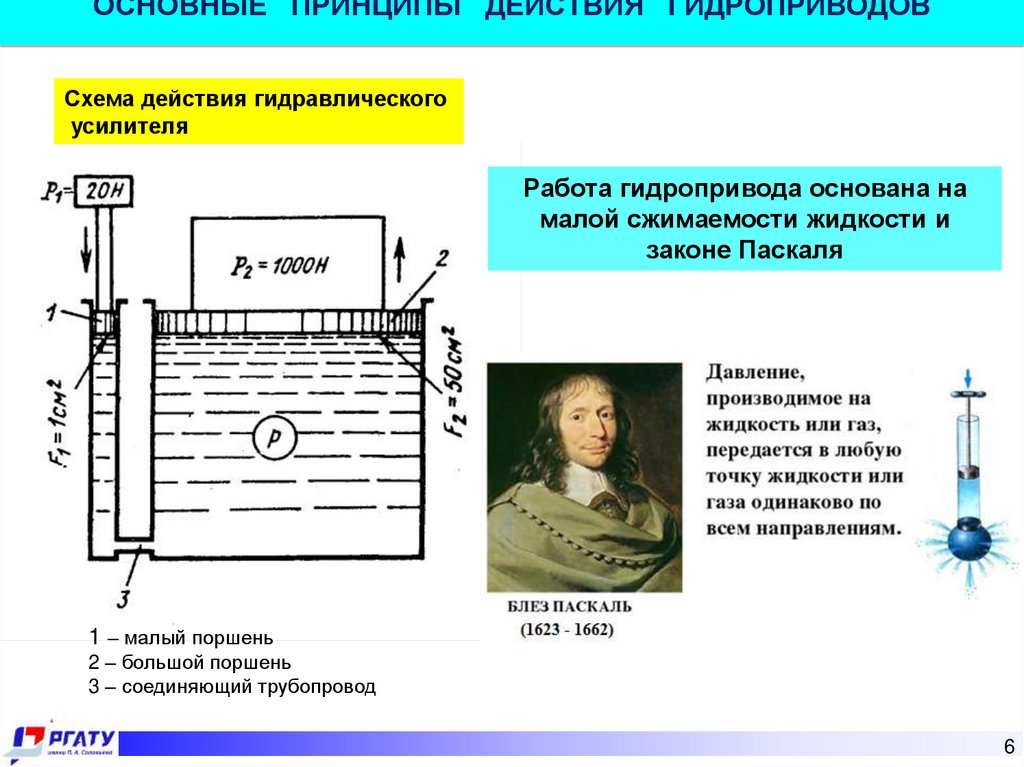This screenshot has width=1024, height=767.
Task: Click the slide number 6
Action: click(1009, 746)
